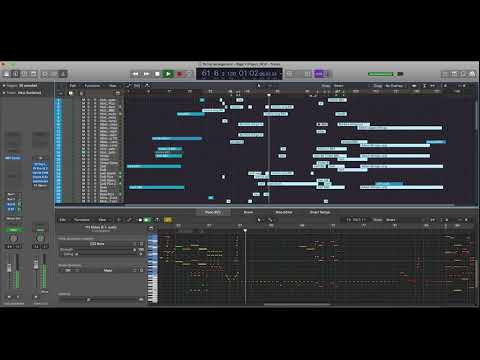Toggle the yellow Collapse Mode button
The width and height of the screenshot is (480, 360).
tap(168, 220)
